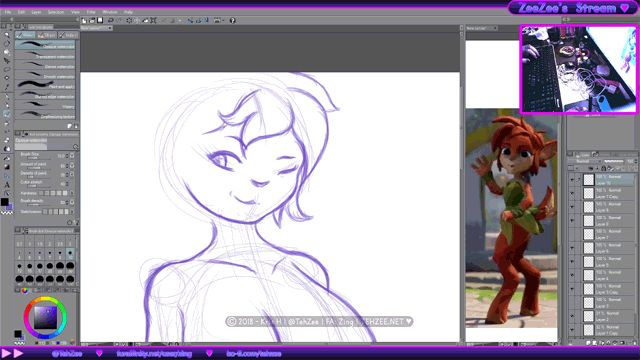Toggle visibility eye of Layer 8

click(x=572, y=220)
